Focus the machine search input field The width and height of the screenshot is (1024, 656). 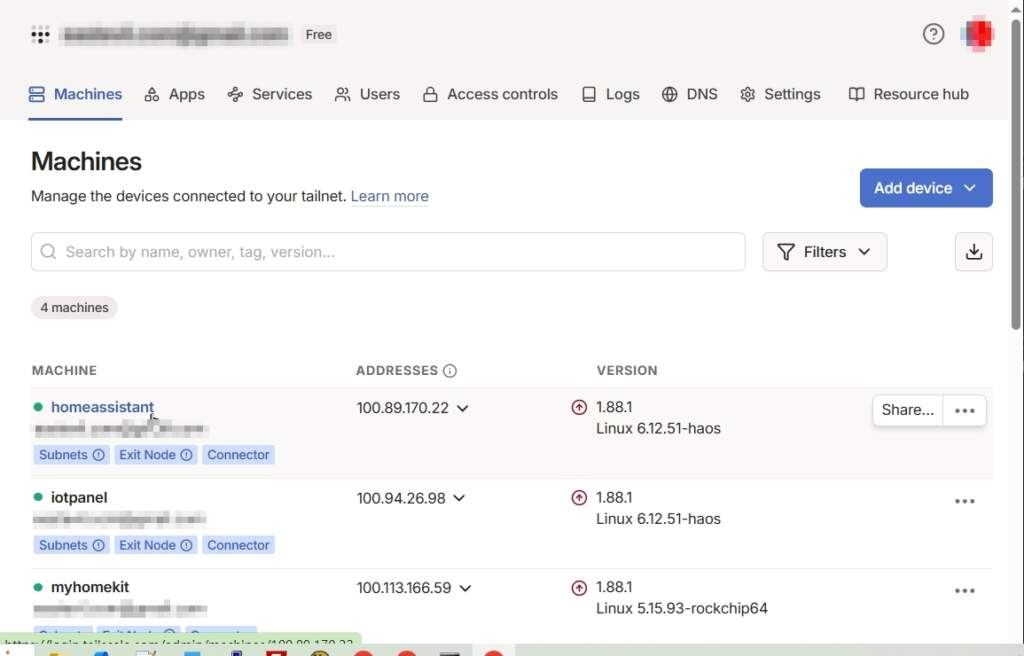388,252
